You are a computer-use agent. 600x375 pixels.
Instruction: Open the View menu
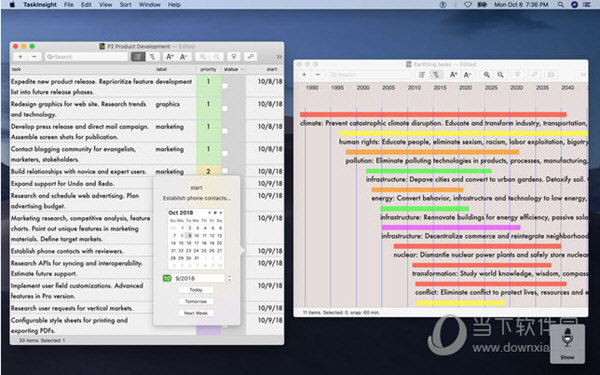[x=106, y=5]
